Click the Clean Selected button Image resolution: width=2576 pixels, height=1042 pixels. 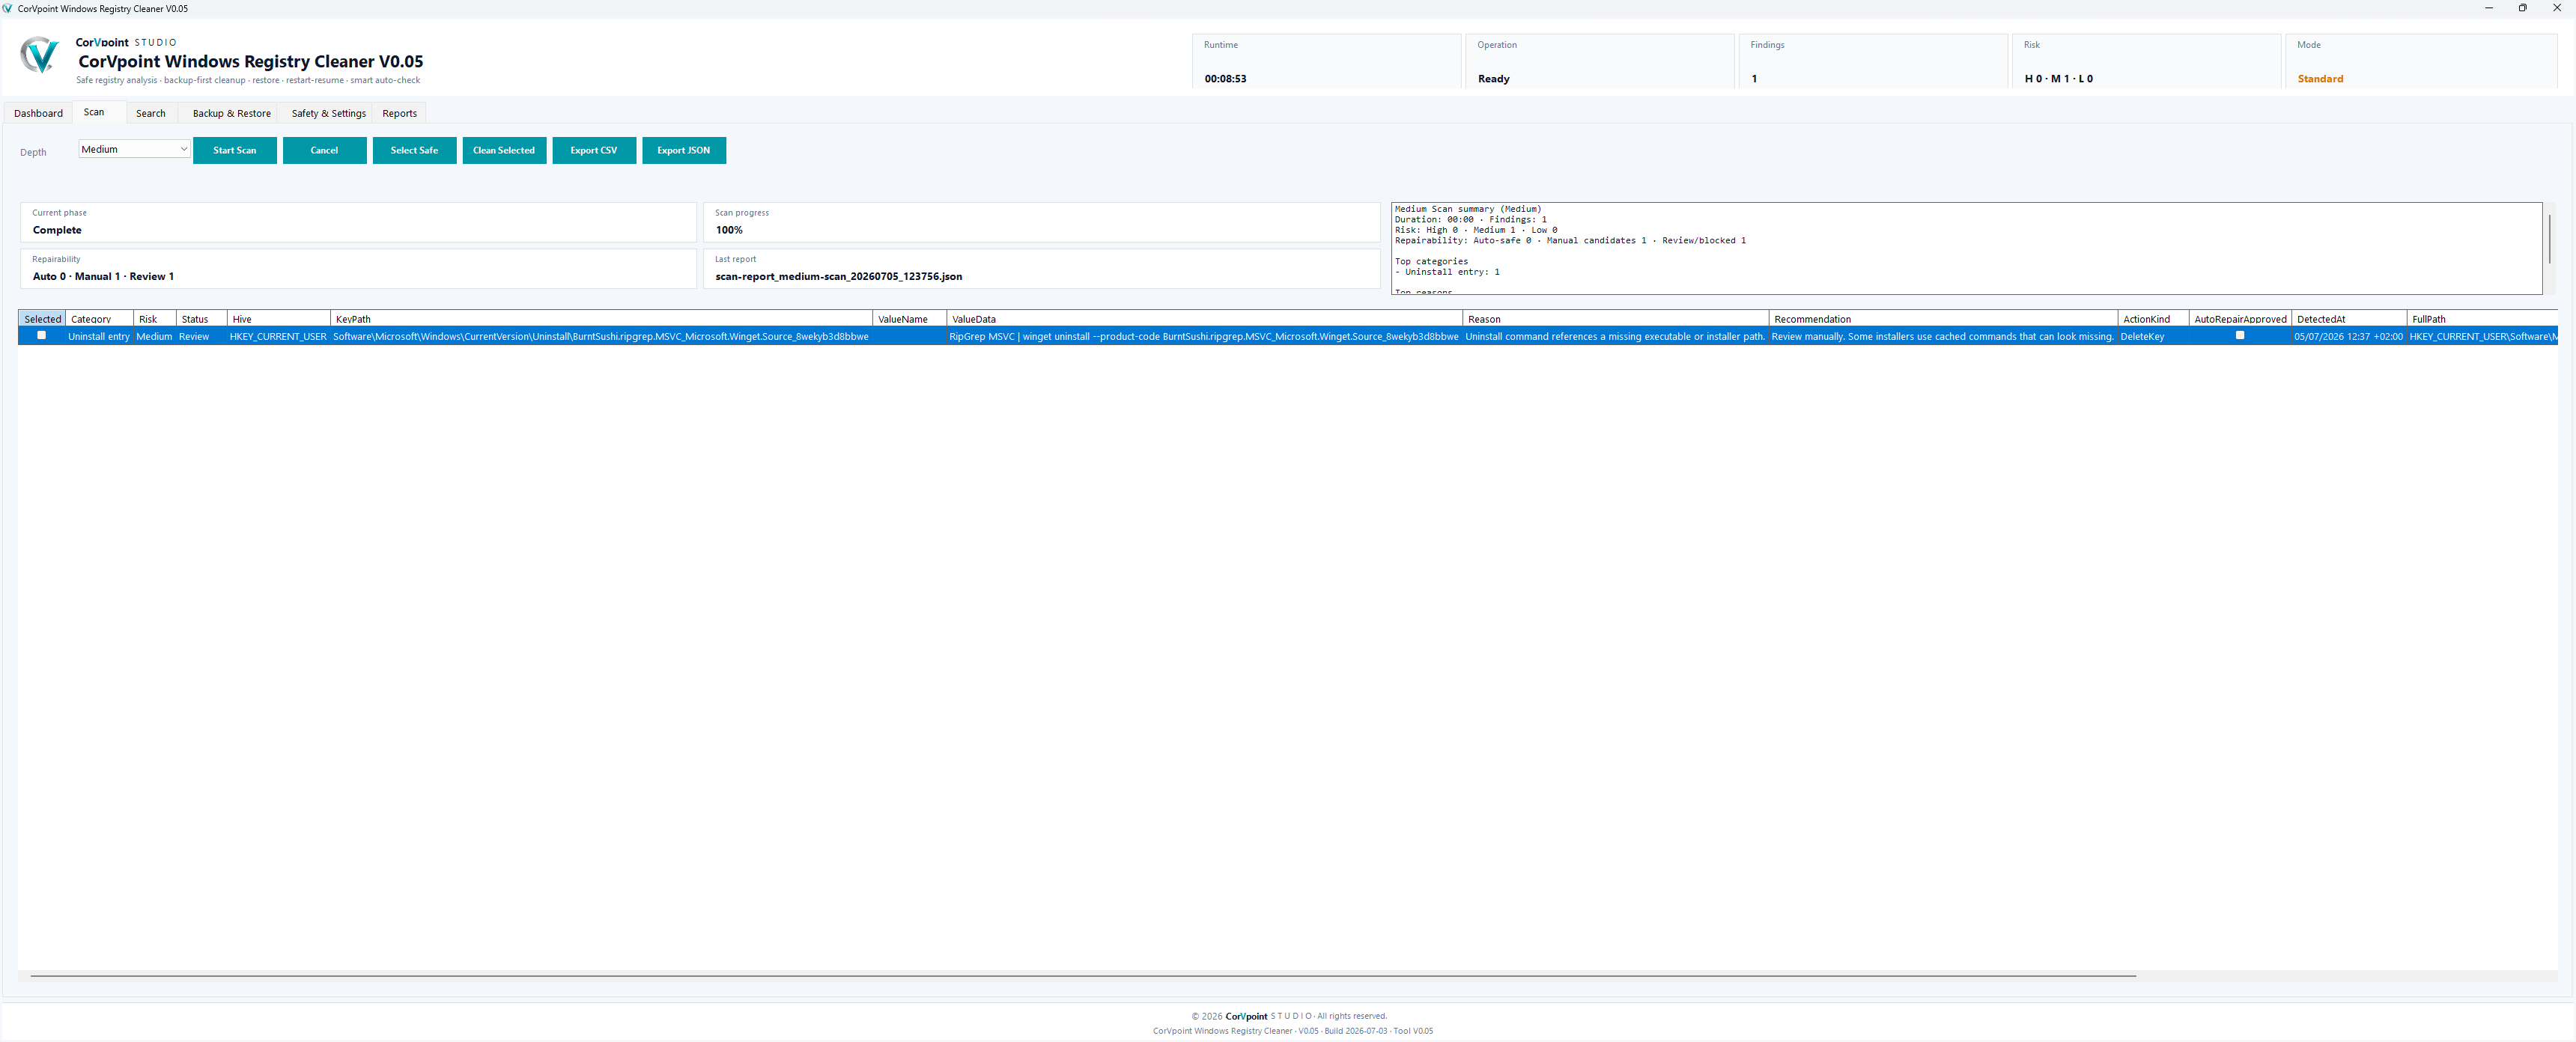(x=504, y=150)
